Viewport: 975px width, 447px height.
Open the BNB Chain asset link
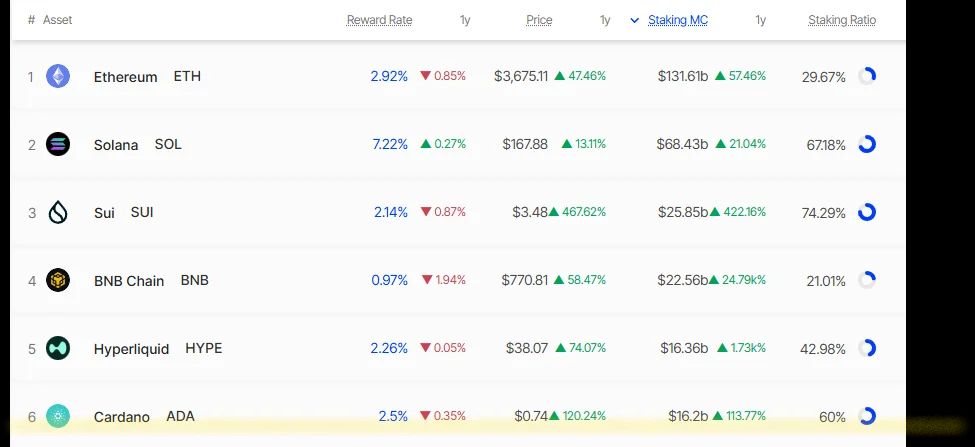click(x=129, y=281)
